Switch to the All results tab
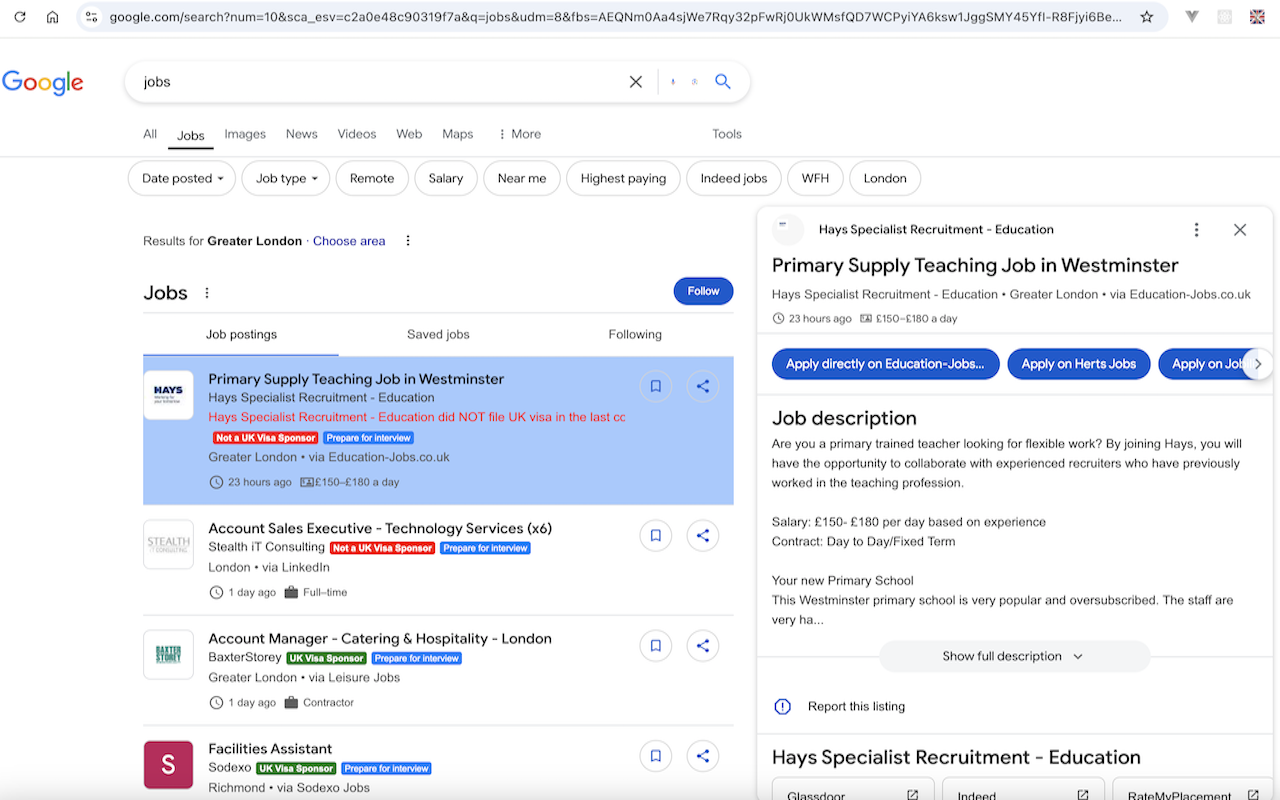The width and height of the screenshot is (1280, 800). (150, 134)
